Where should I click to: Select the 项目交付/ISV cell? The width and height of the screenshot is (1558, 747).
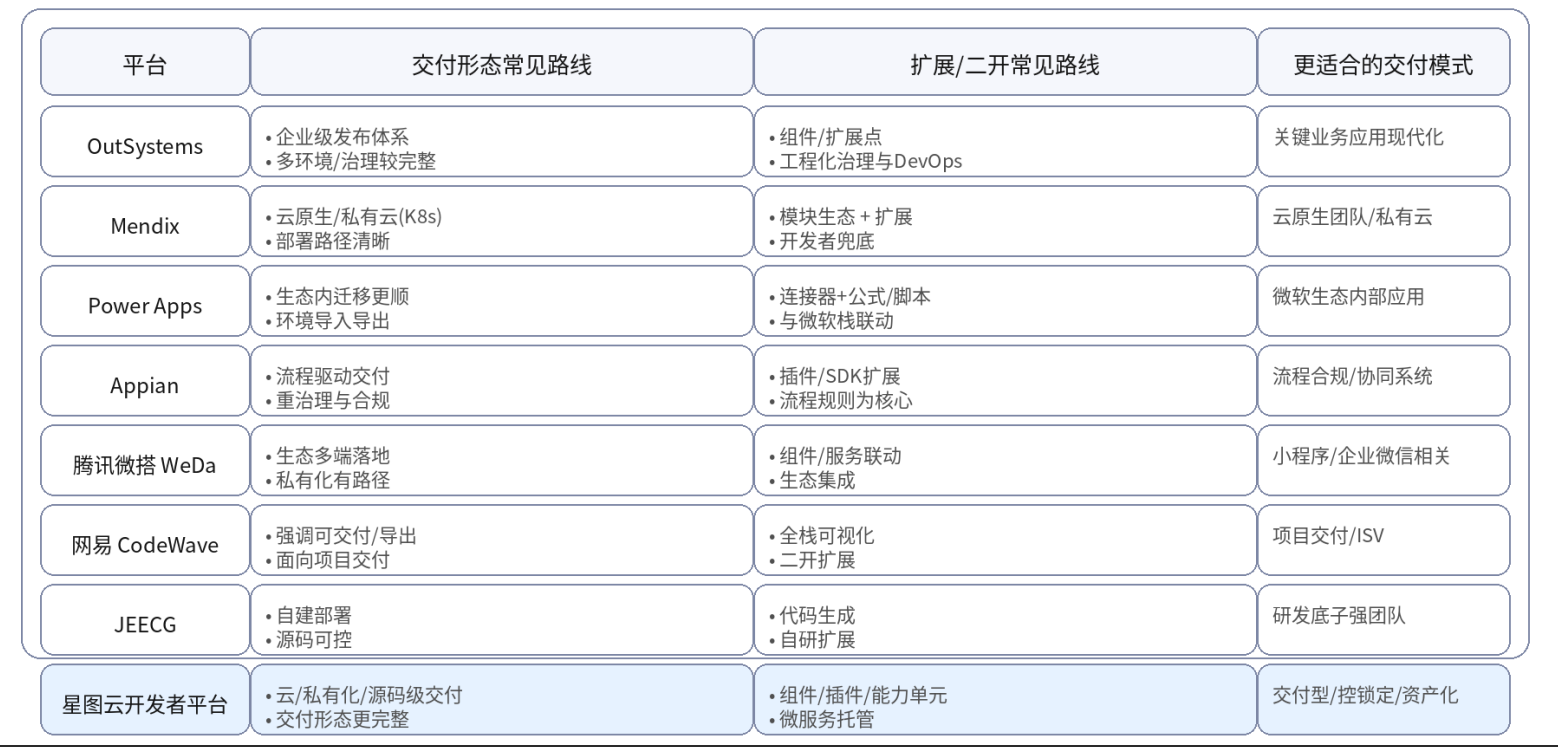(1382, 545)
